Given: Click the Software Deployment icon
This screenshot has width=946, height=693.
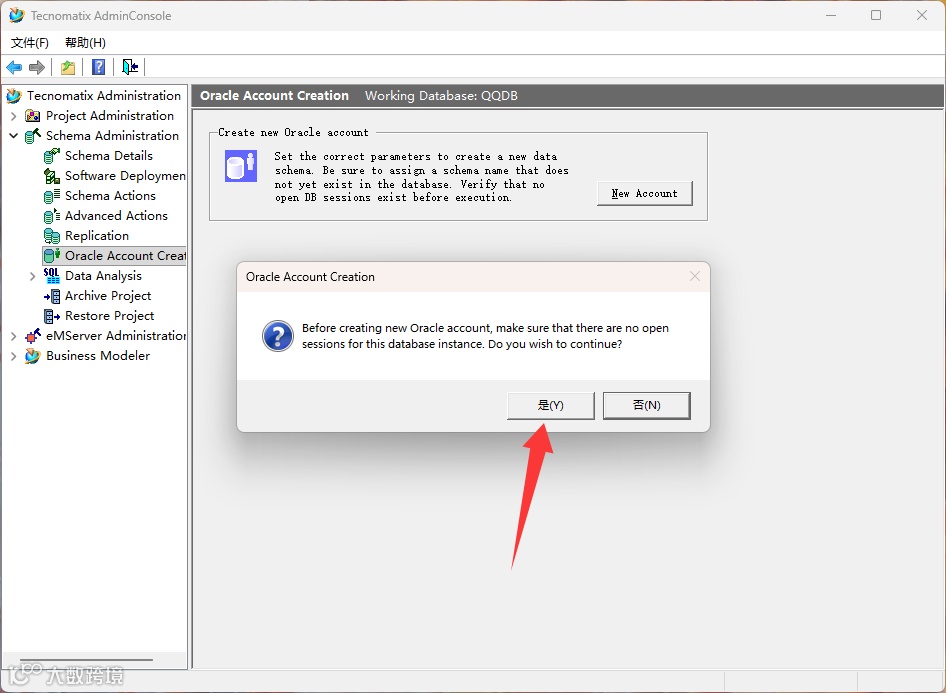Looking at the screenshot, I should (52, 176).
